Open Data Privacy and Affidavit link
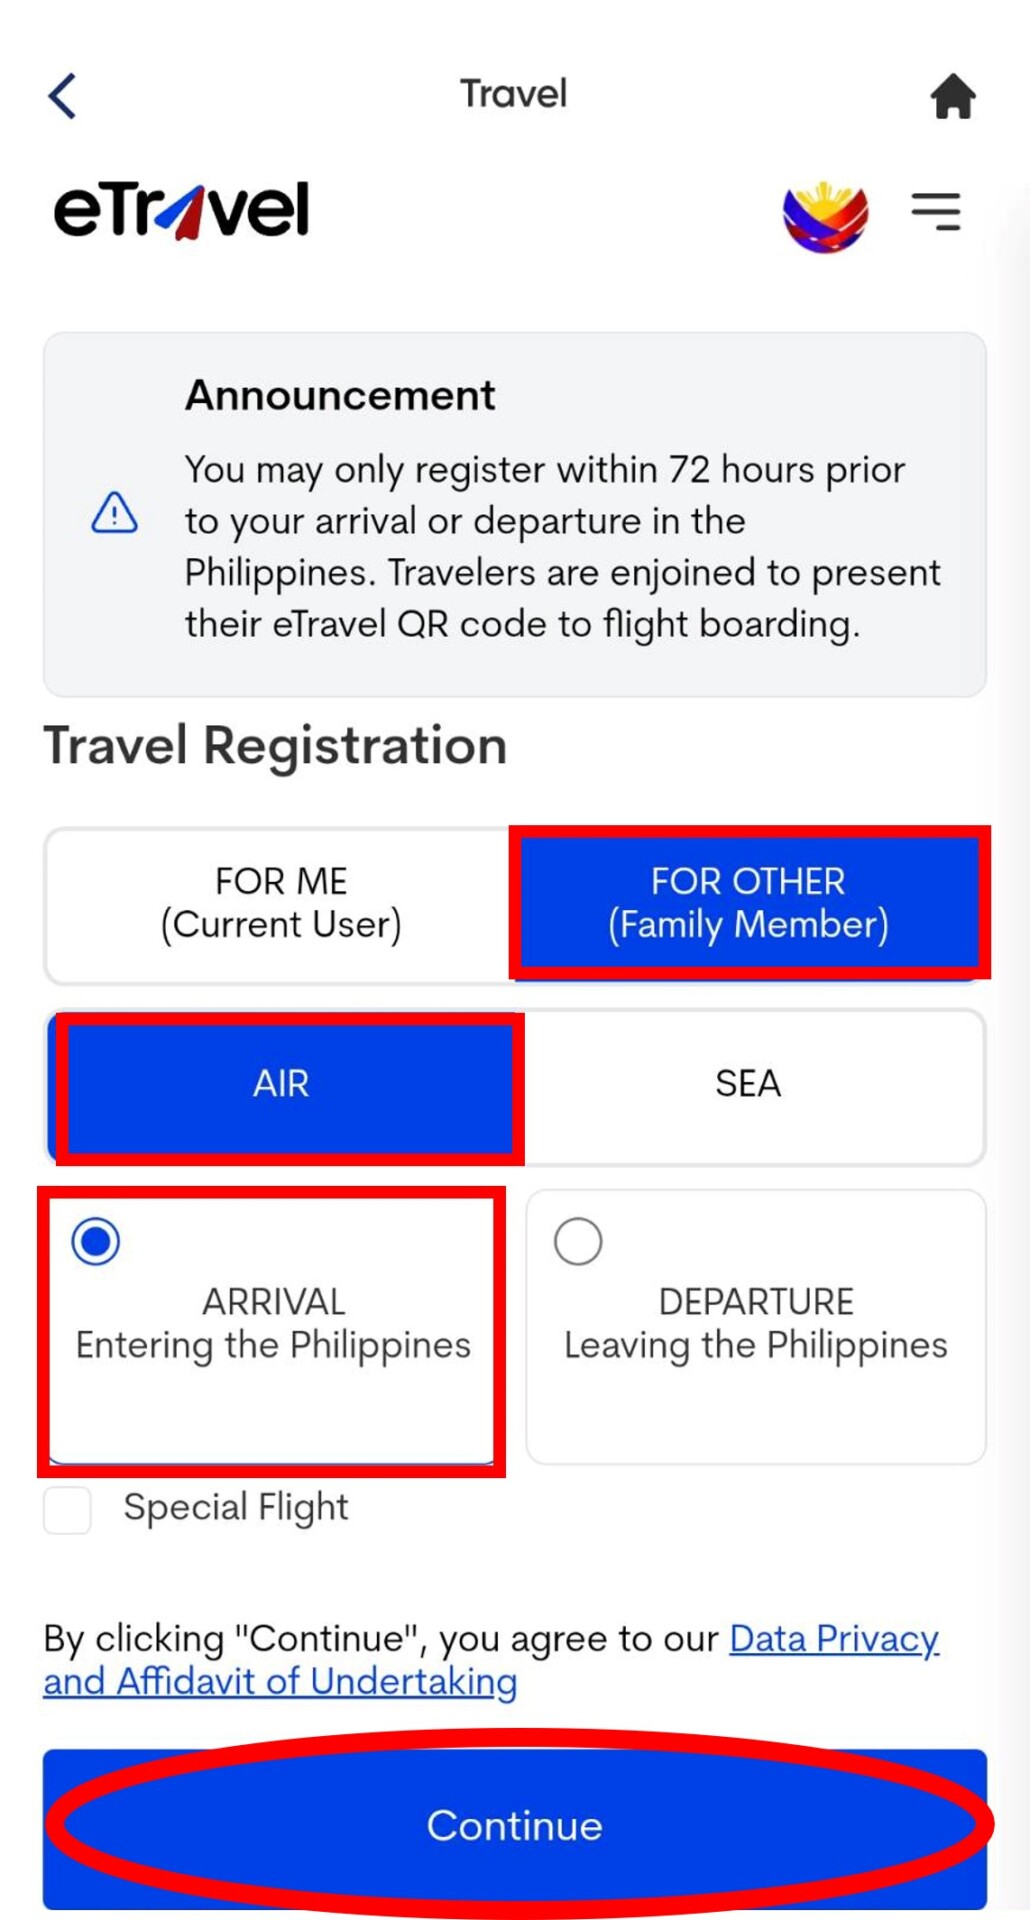1030x1920 pixels. point(833,1639)
